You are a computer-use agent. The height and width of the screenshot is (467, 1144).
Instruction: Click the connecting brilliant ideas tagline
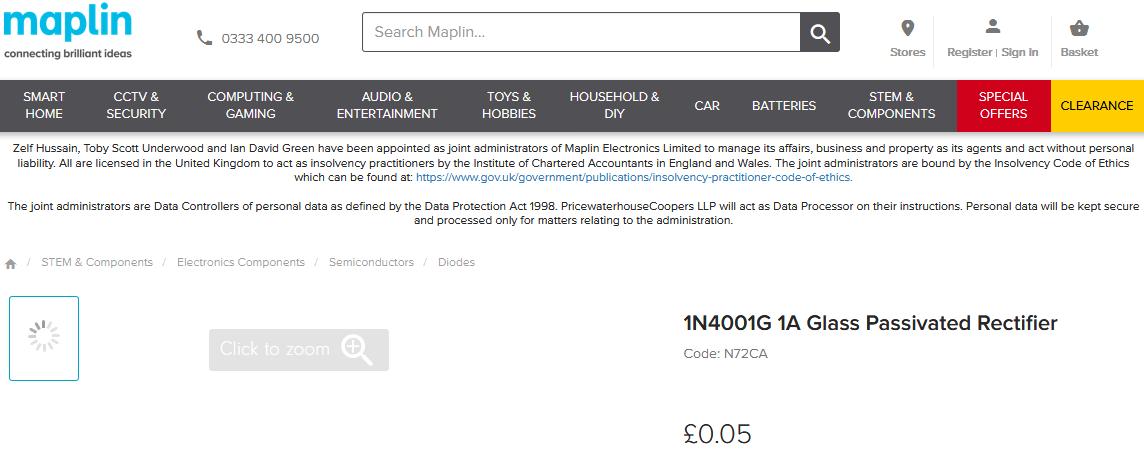[x=68, y=54]
